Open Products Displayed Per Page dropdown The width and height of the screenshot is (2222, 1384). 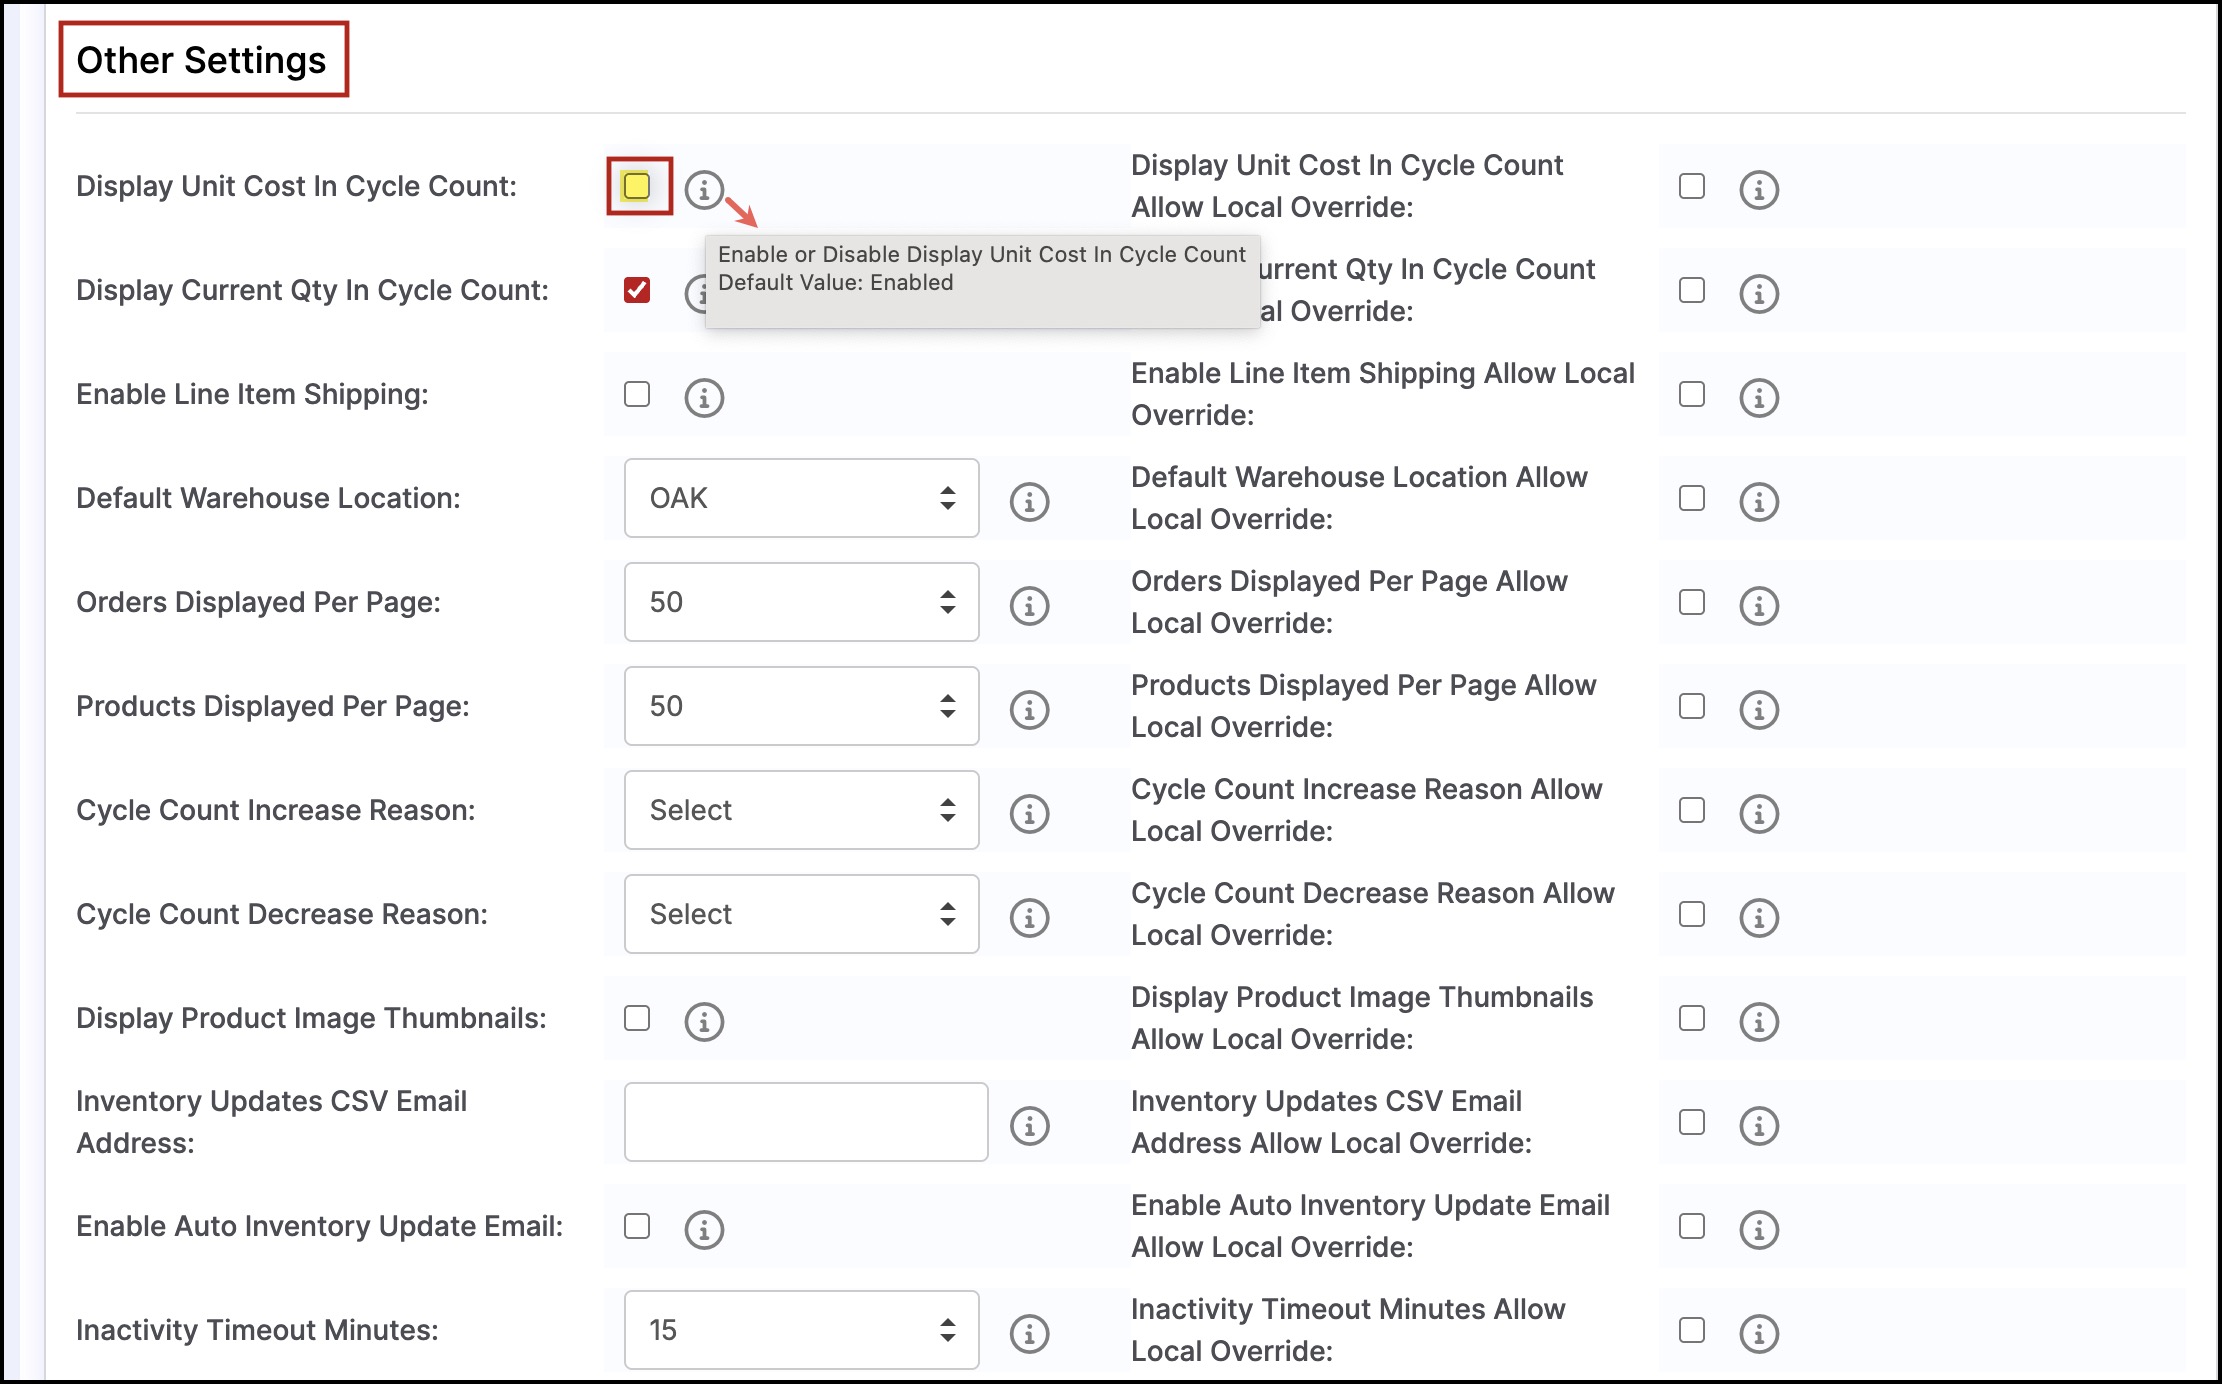click(x=801, y=706)
